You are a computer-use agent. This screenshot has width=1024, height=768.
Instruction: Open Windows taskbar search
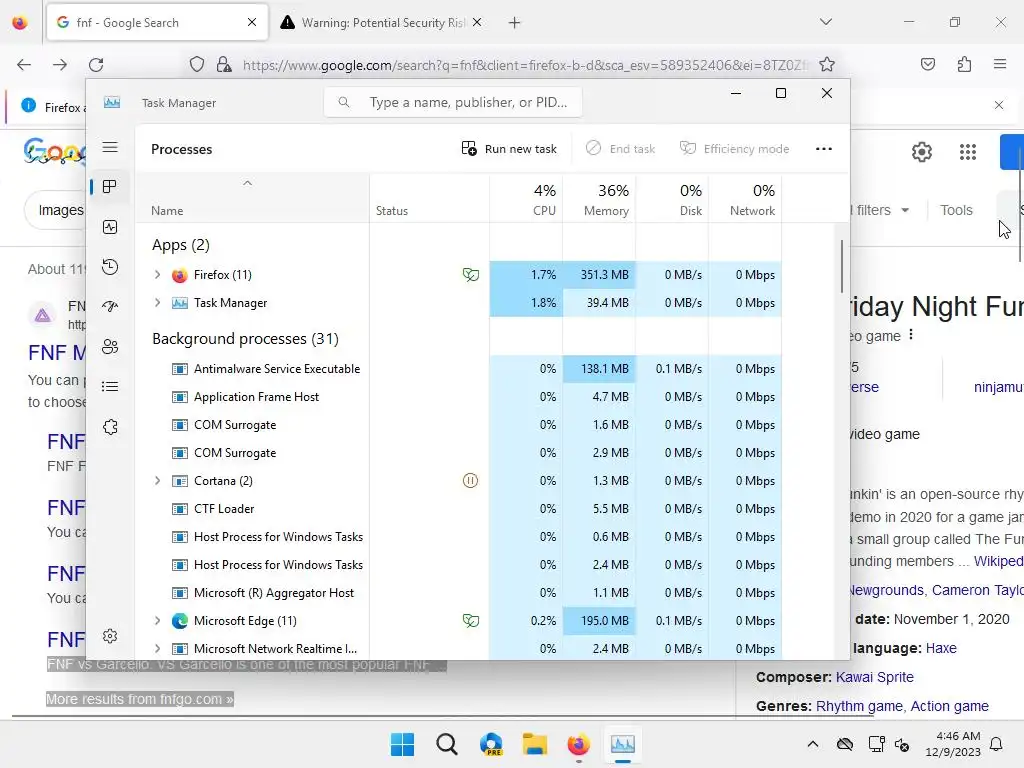coord(447,744)
